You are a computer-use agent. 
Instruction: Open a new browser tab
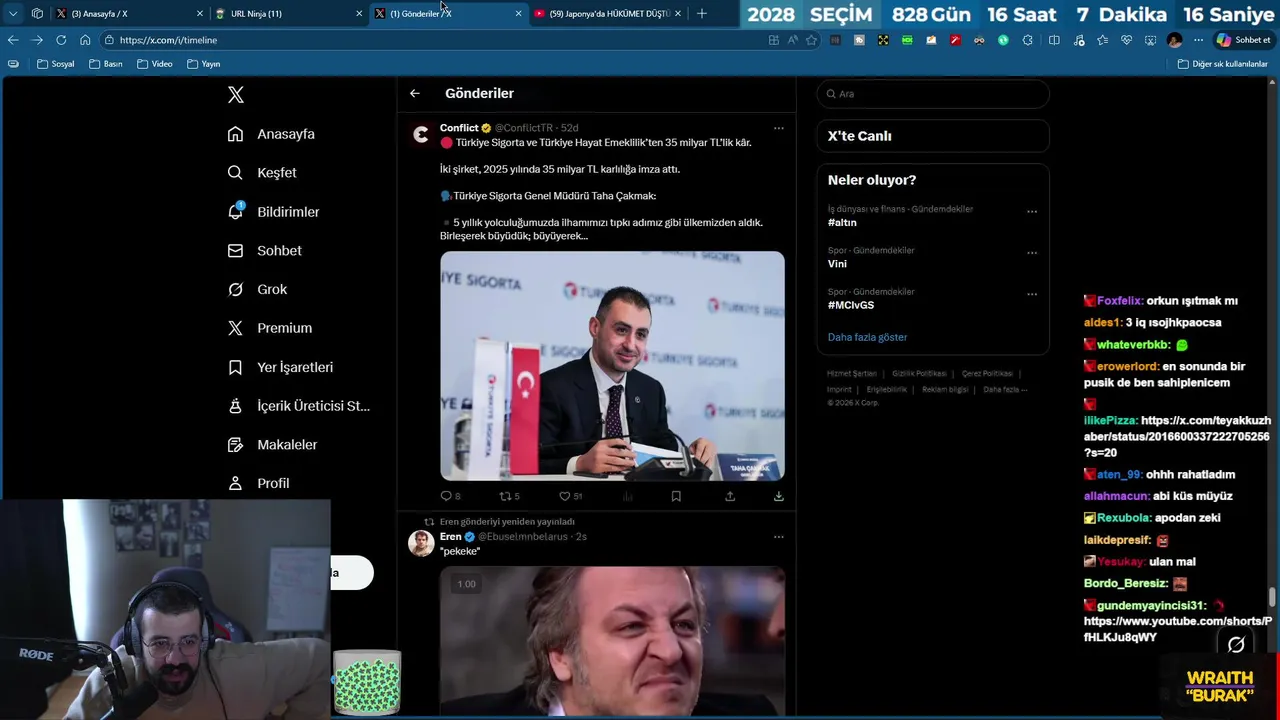click(x=701, y=14)
